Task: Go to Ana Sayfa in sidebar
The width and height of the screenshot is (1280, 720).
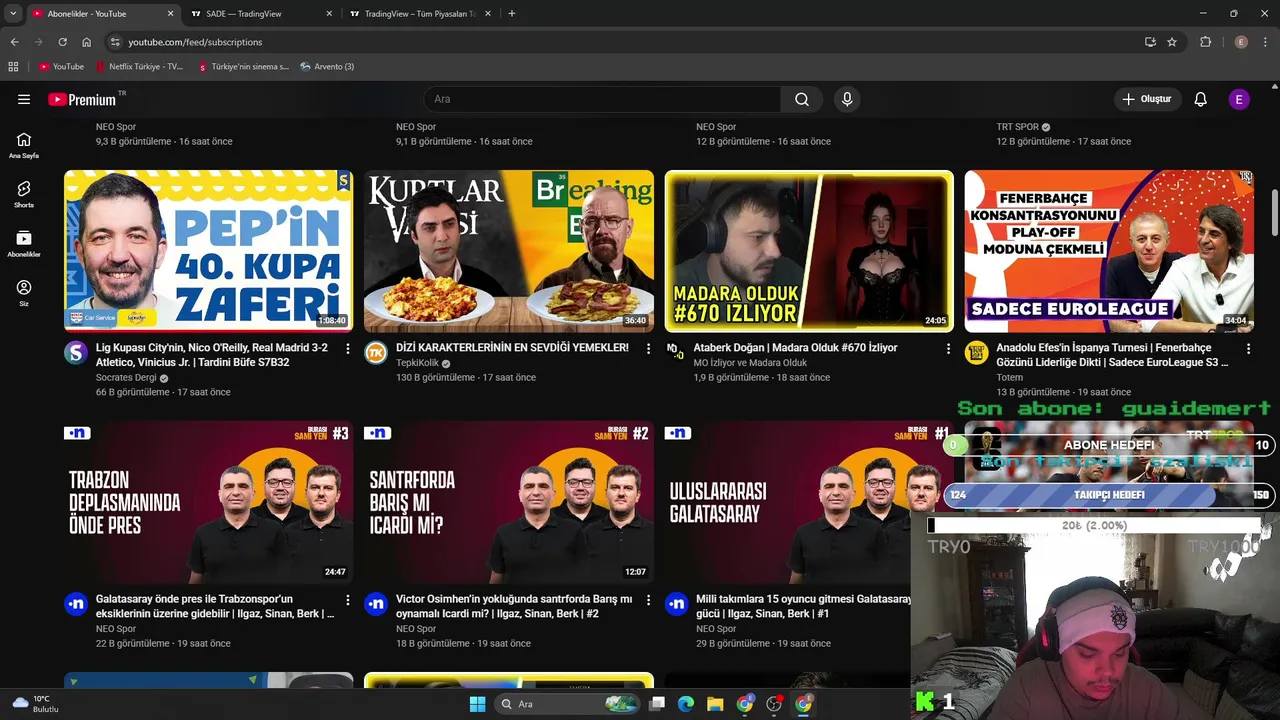Action: [x=24, y=145]
